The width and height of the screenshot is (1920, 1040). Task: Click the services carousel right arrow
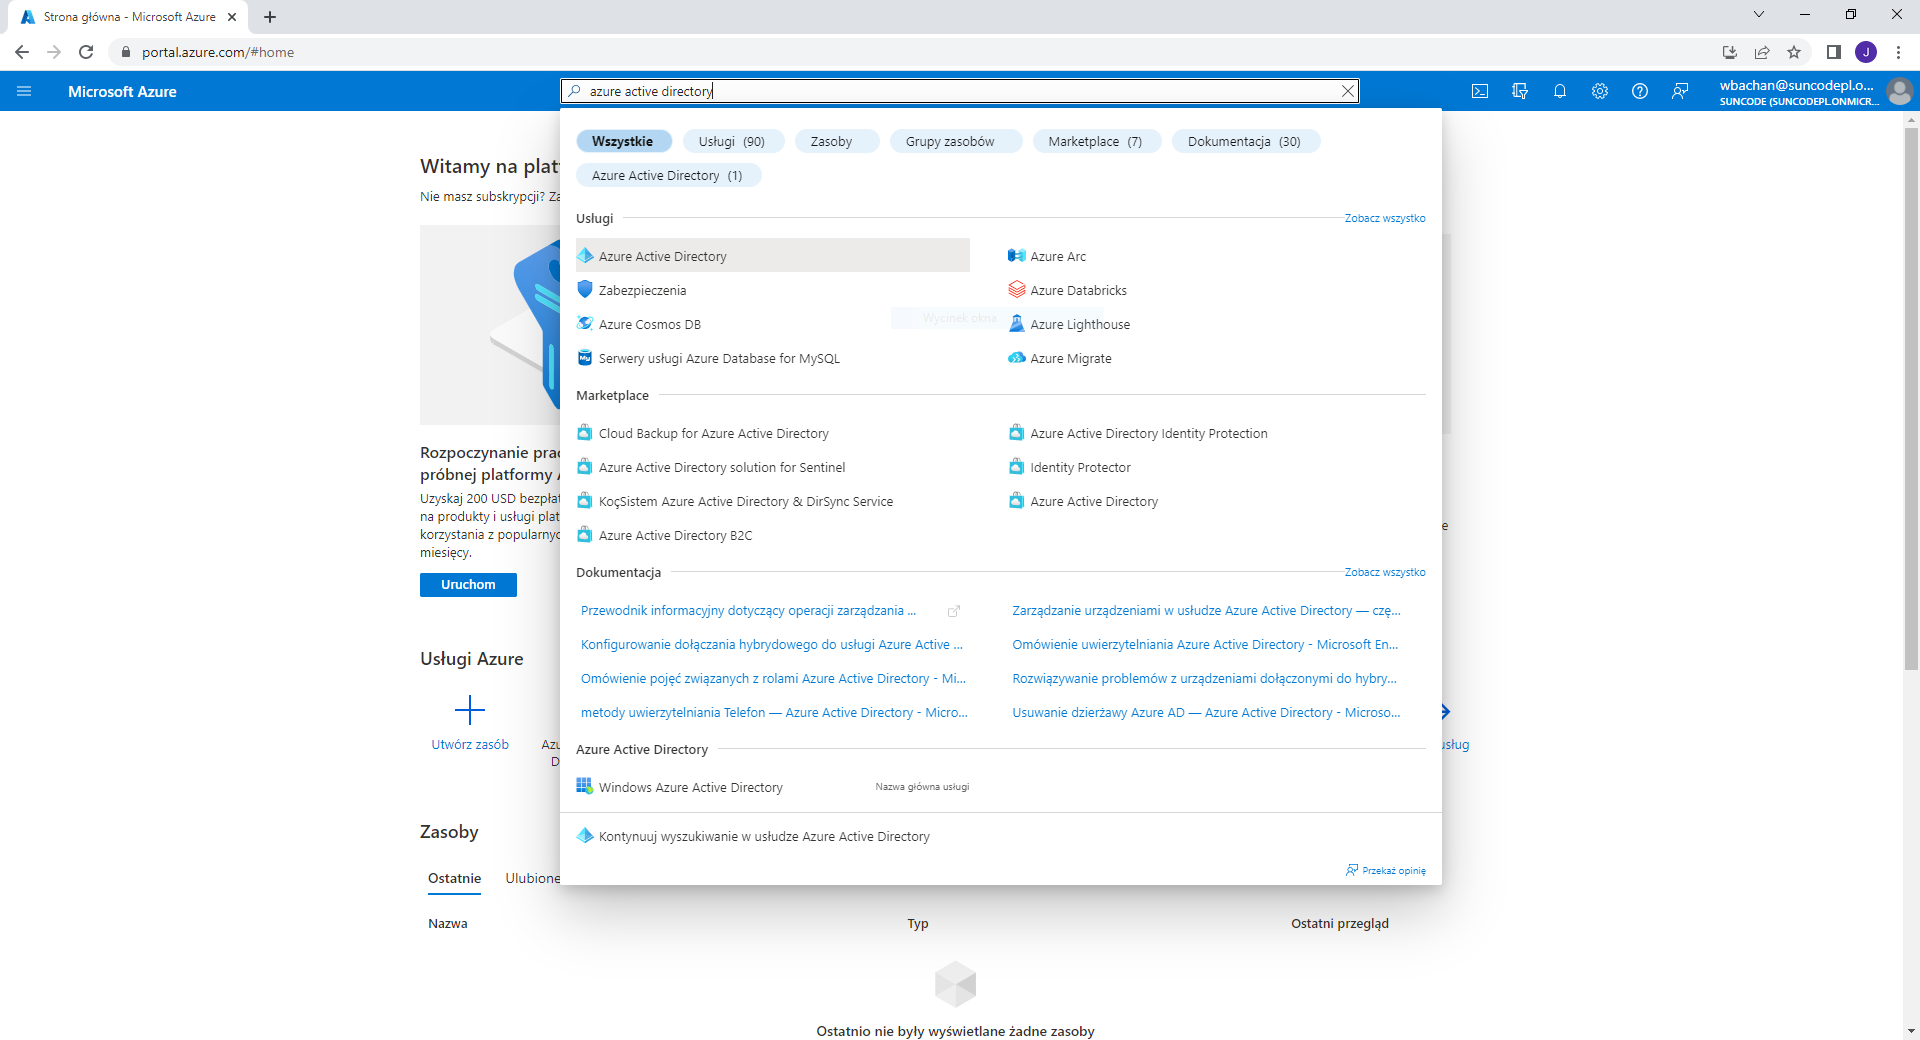pyautogui.click(x=1446, y=712)
